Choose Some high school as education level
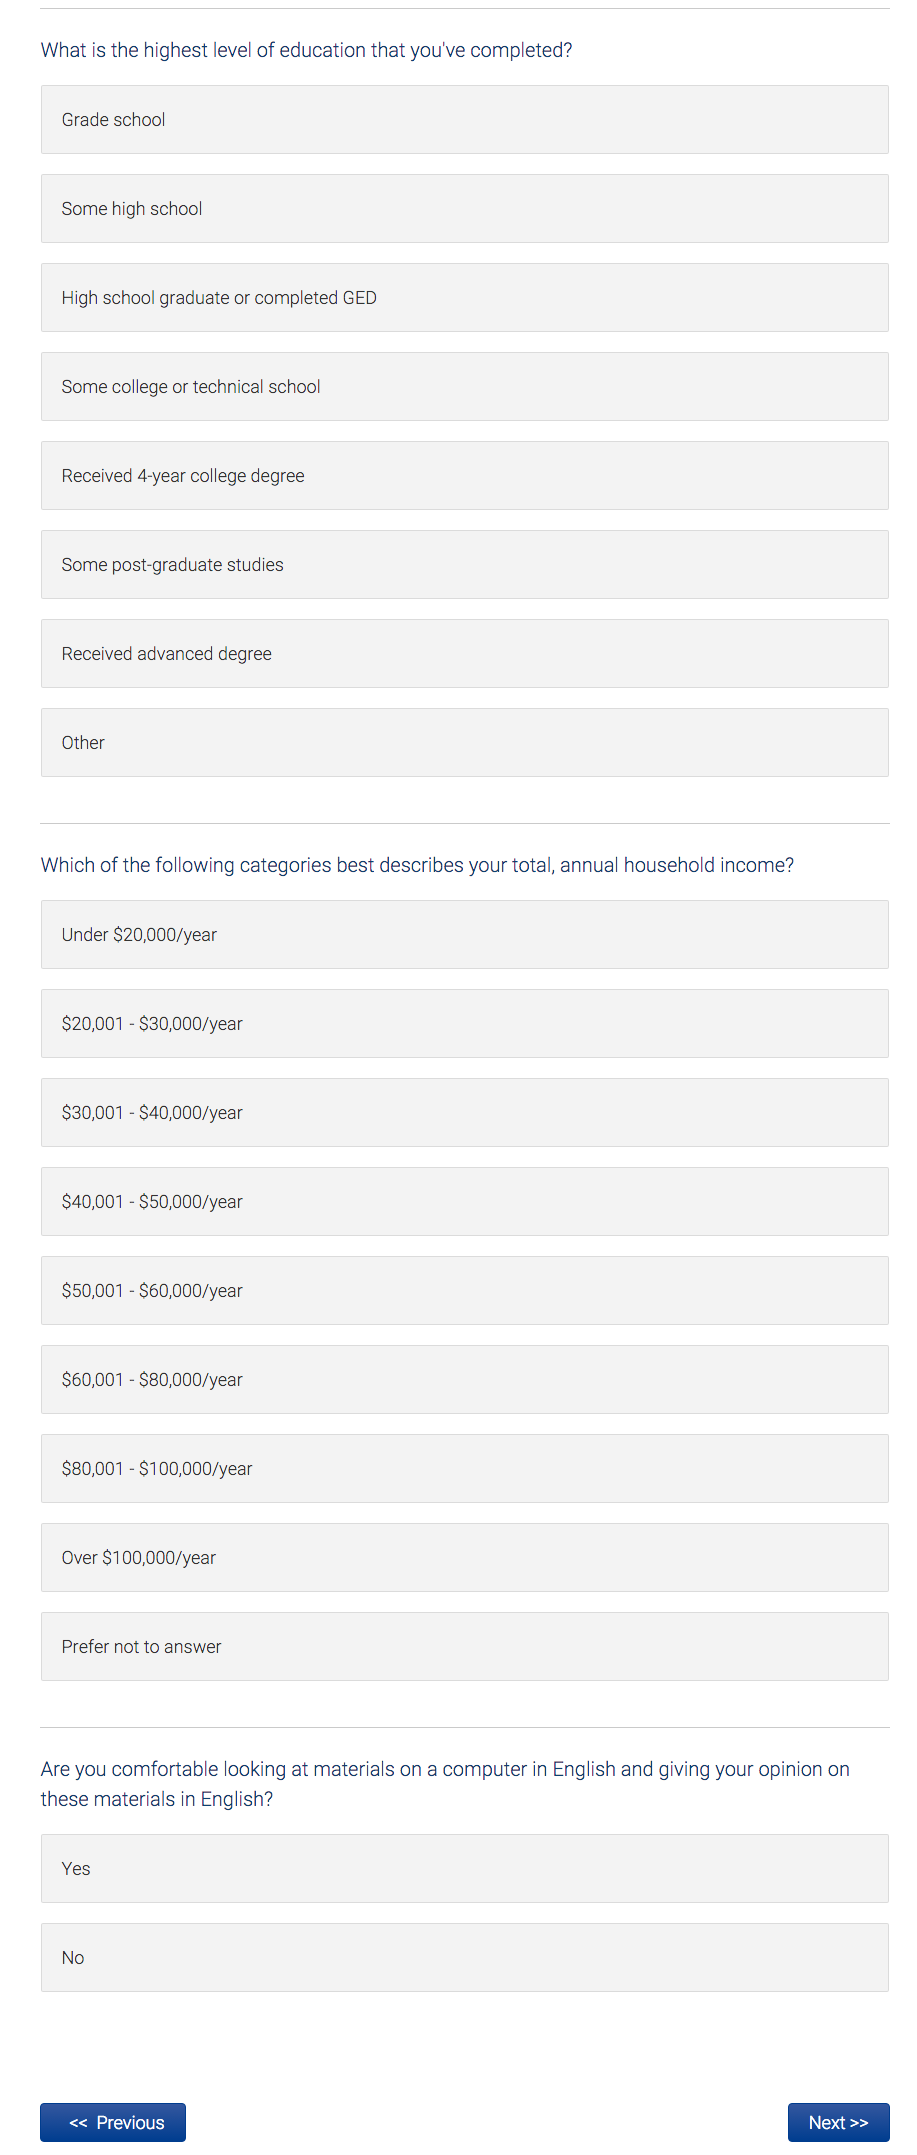 coord(464,209)
